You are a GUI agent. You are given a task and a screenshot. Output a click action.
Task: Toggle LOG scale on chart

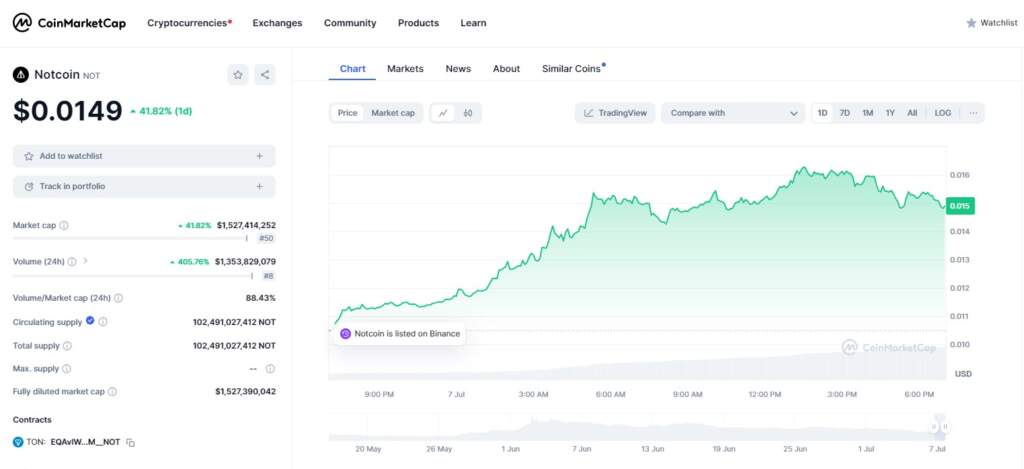click(x=942, y=113)
